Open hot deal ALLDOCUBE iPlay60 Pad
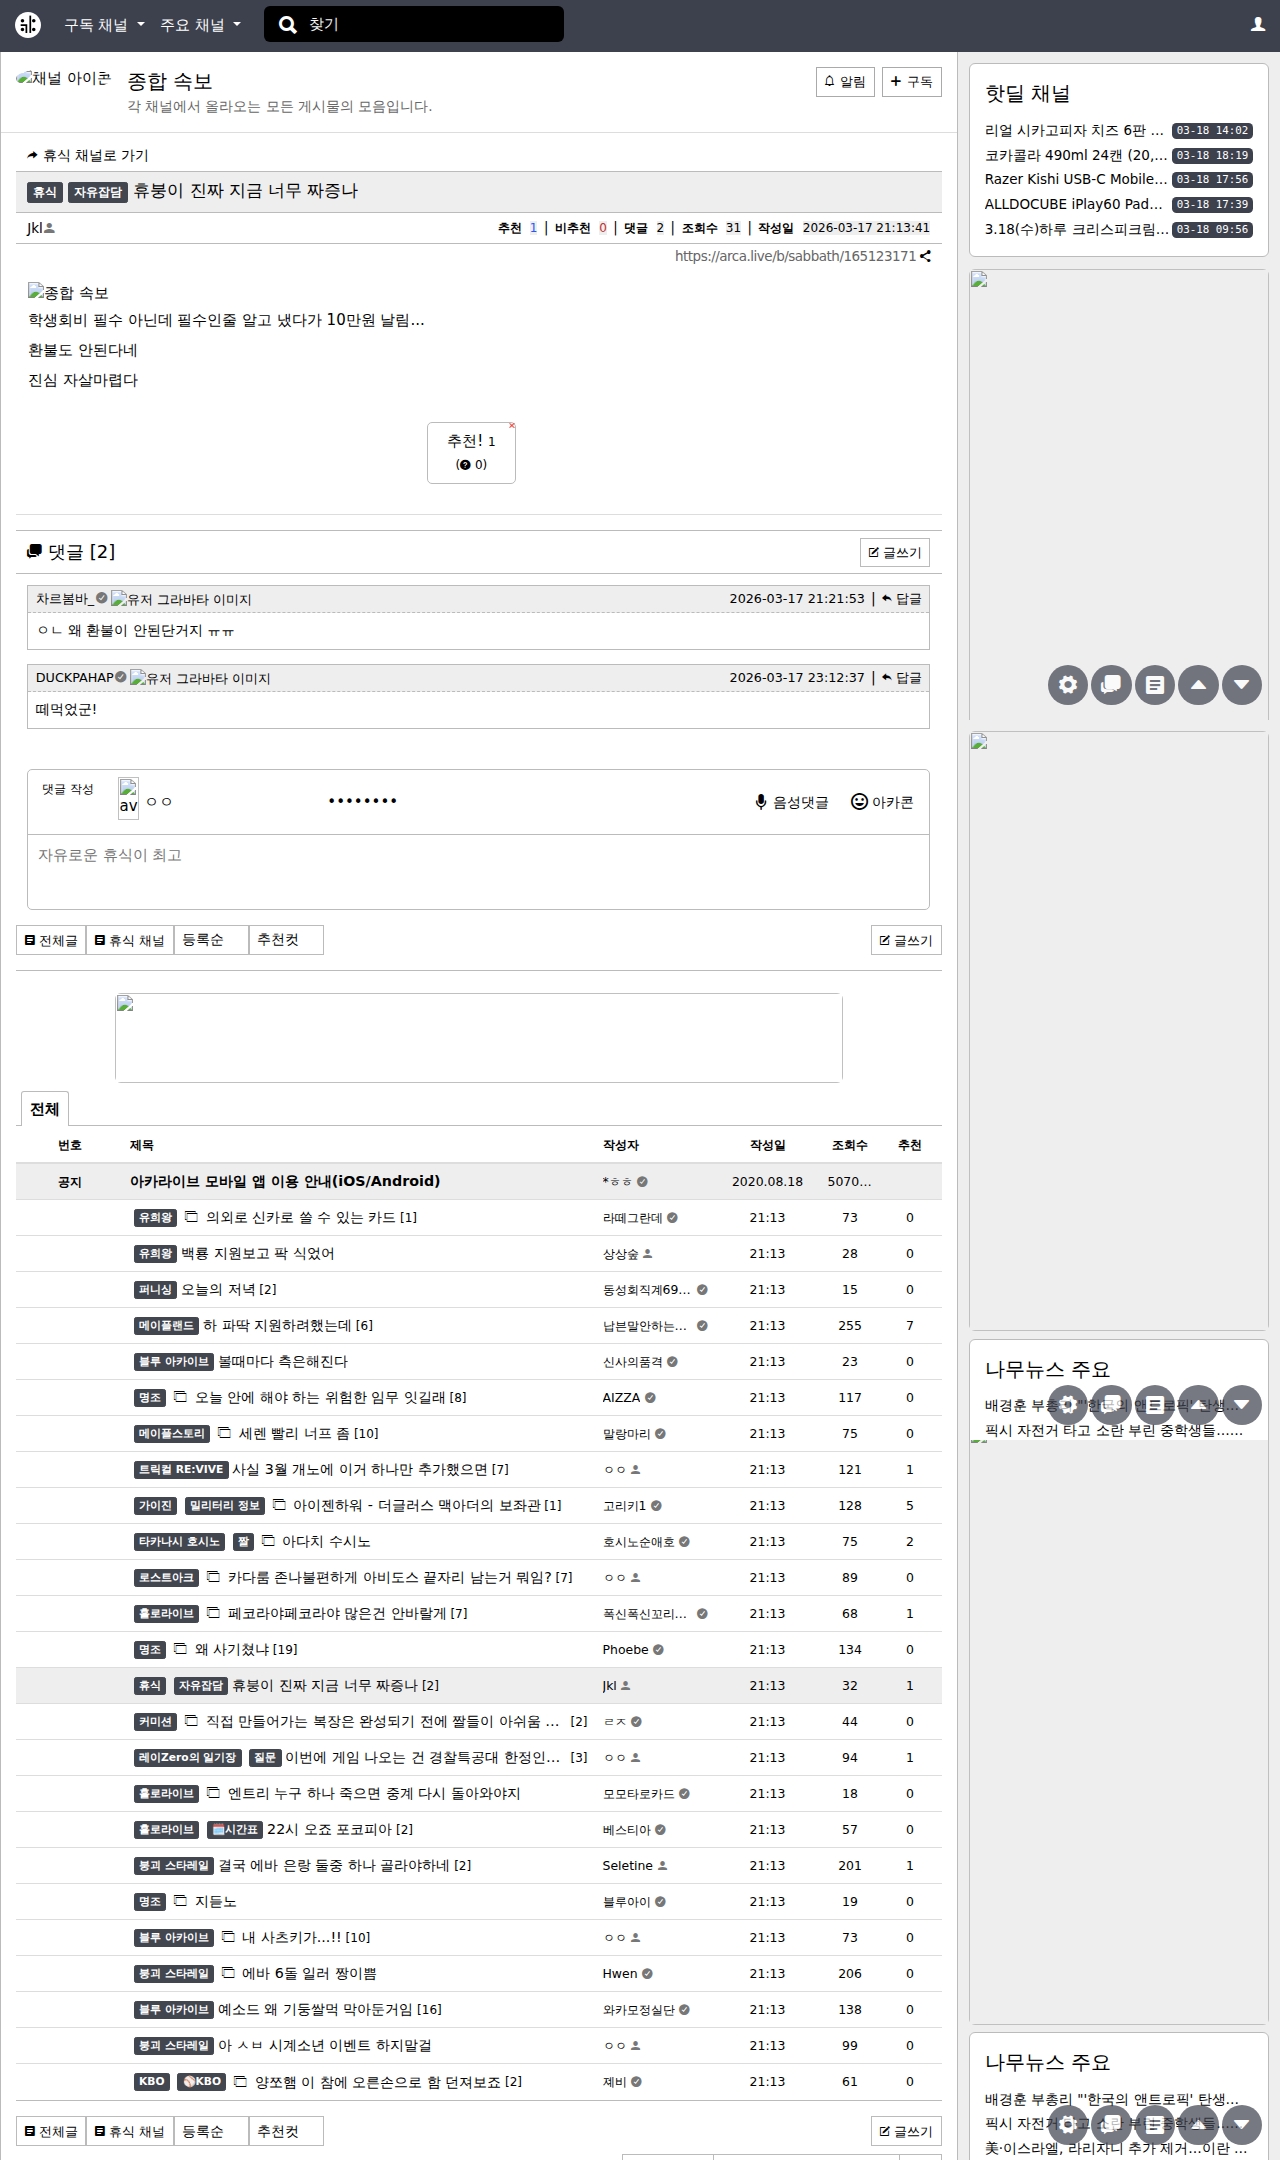 point(1075,204)
